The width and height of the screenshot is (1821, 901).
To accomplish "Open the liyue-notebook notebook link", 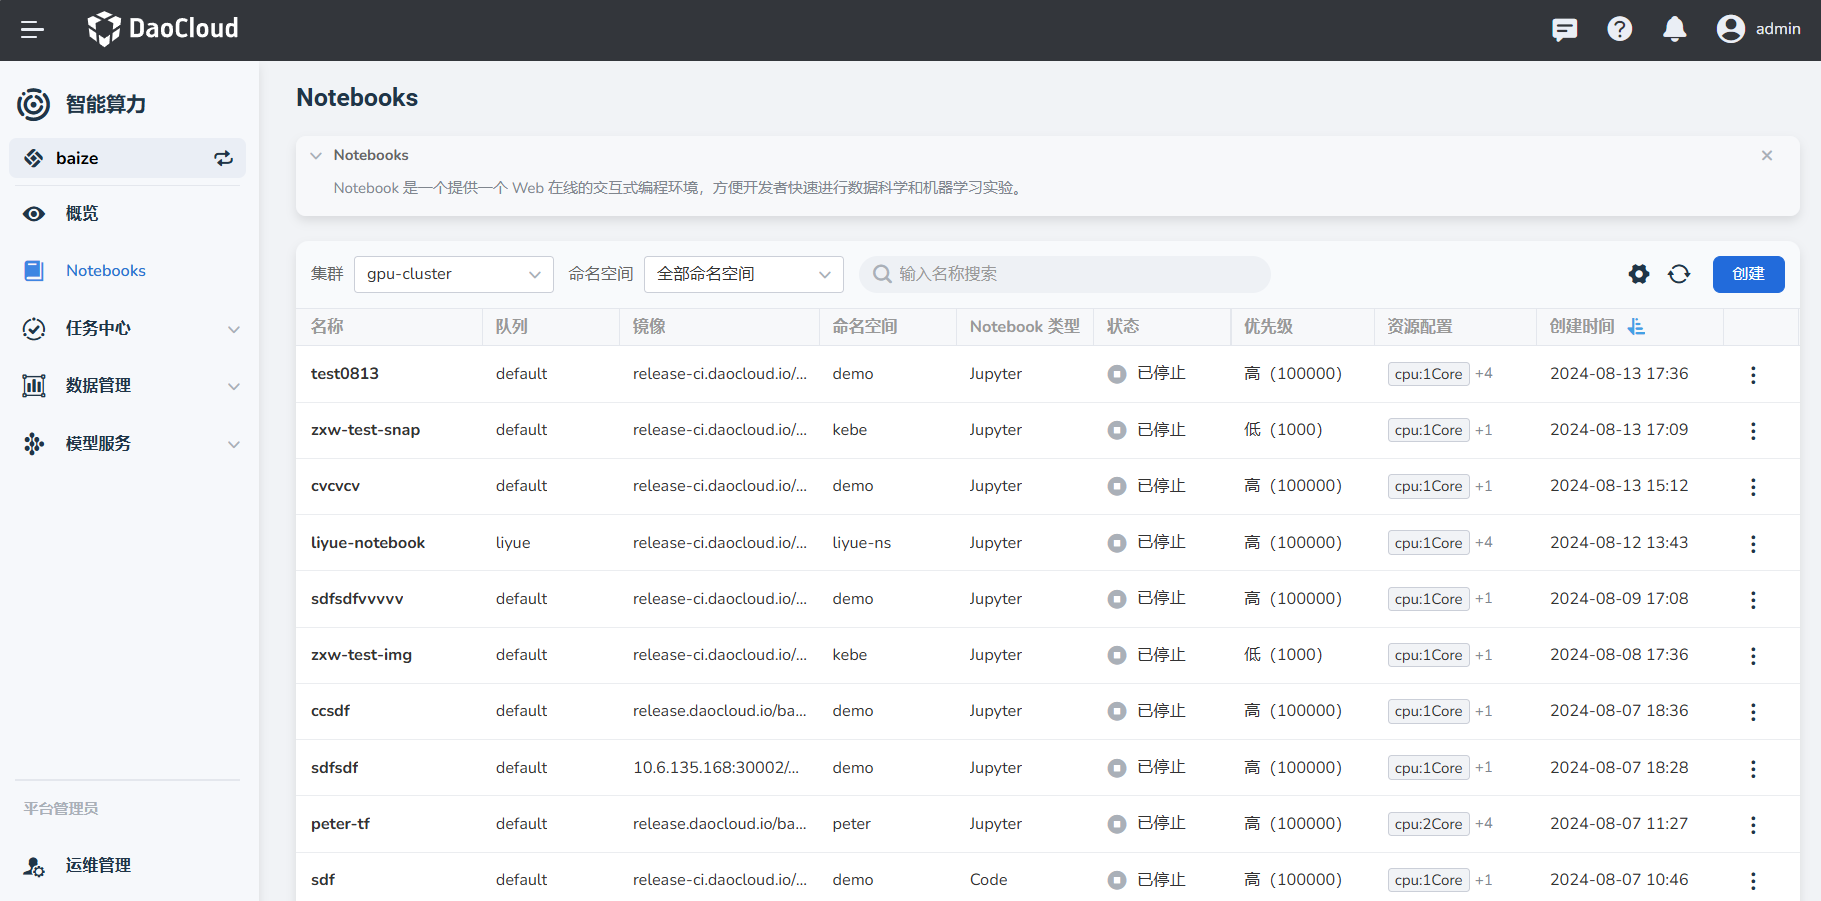I will [368, 543].
